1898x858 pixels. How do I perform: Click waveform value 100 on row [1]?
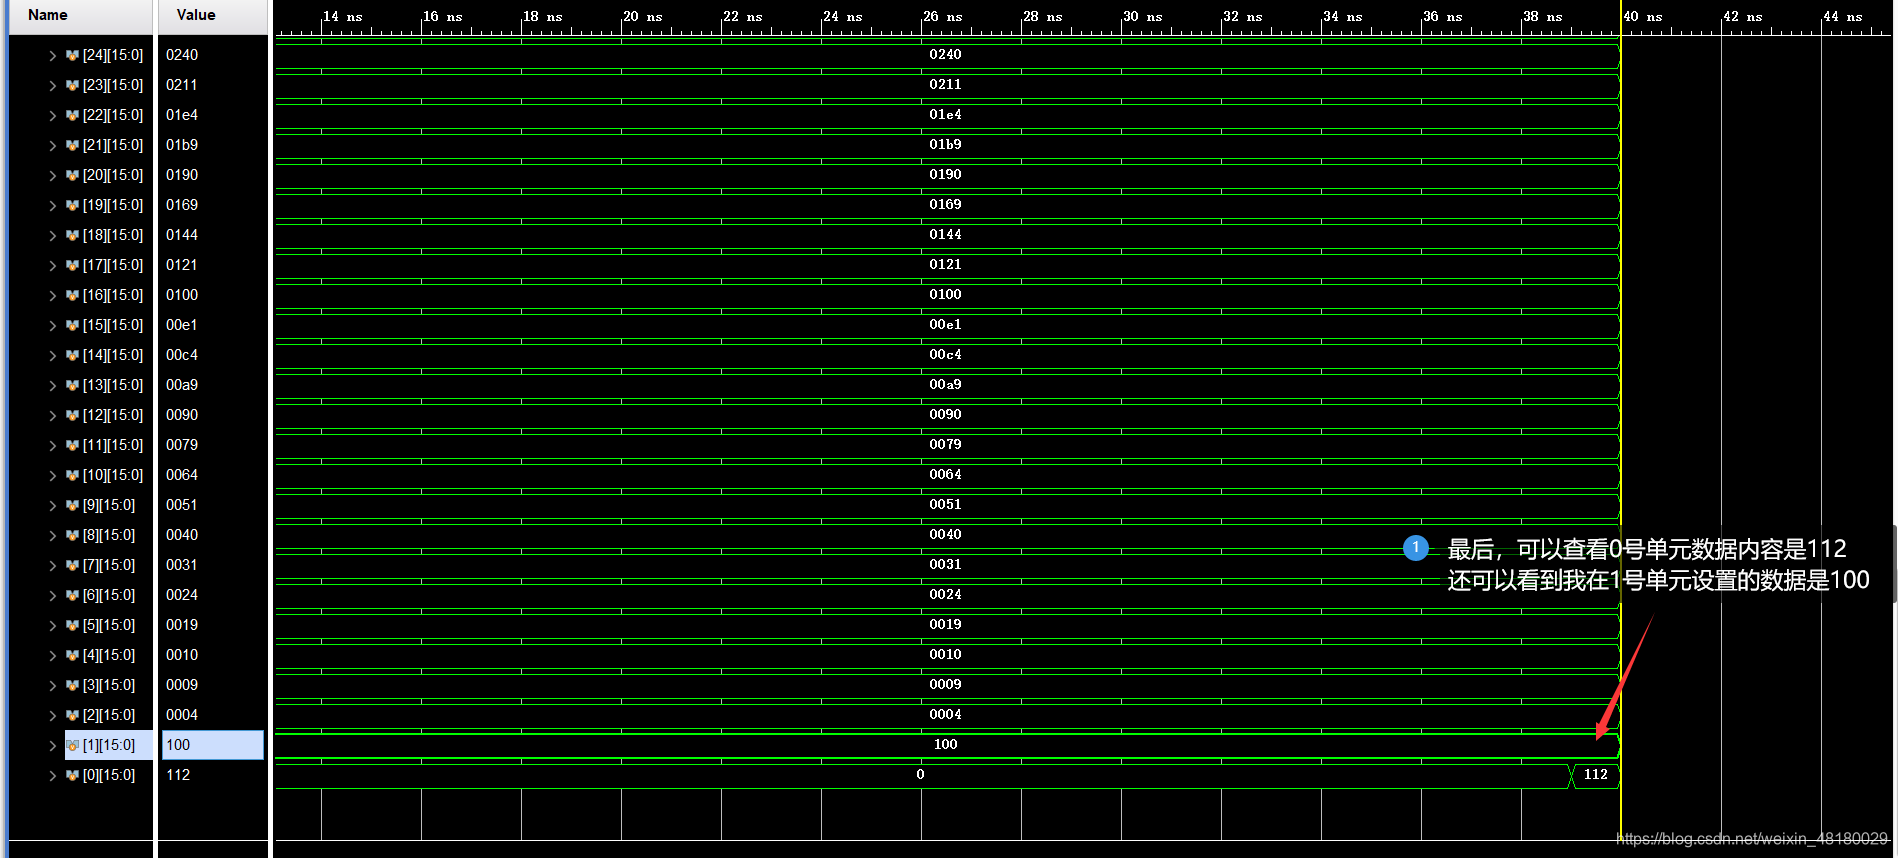click(x=945, y=745)
